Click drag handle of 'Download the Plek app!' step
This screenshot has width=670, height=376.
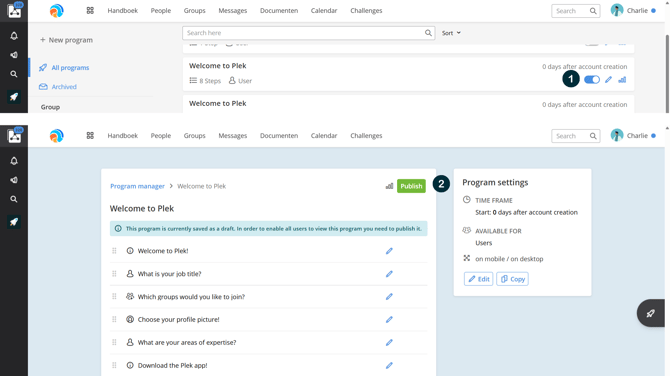(x=114, y=365)
